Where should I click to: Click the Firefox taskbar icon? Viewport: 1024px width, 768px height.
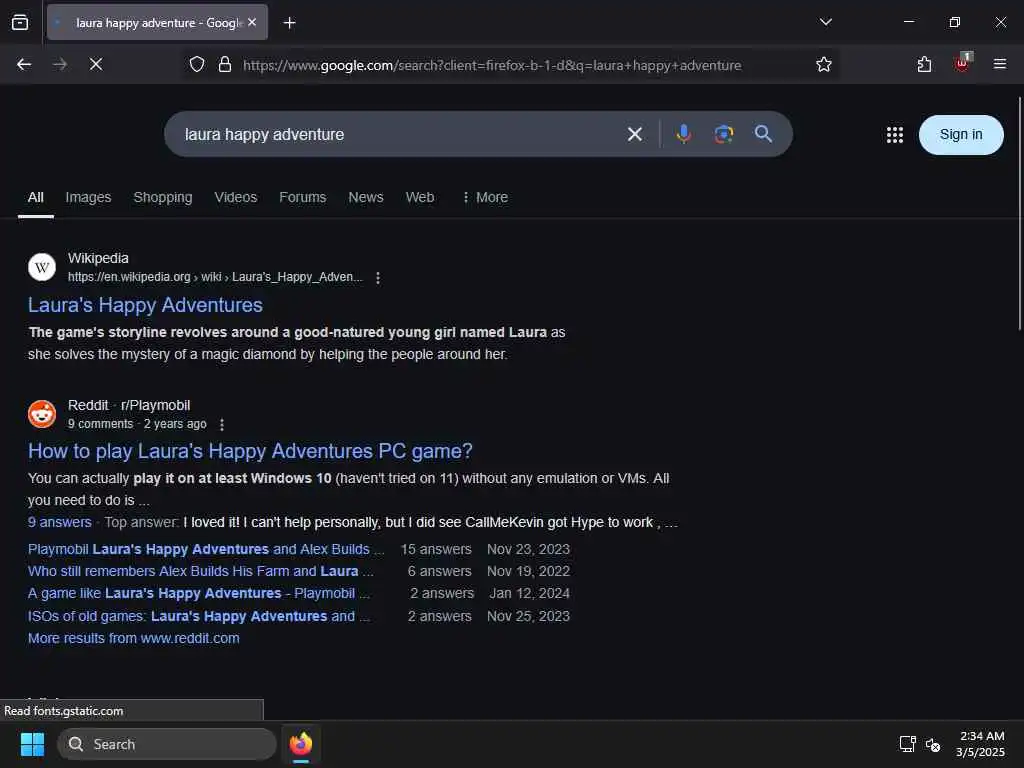pos(301,744)
